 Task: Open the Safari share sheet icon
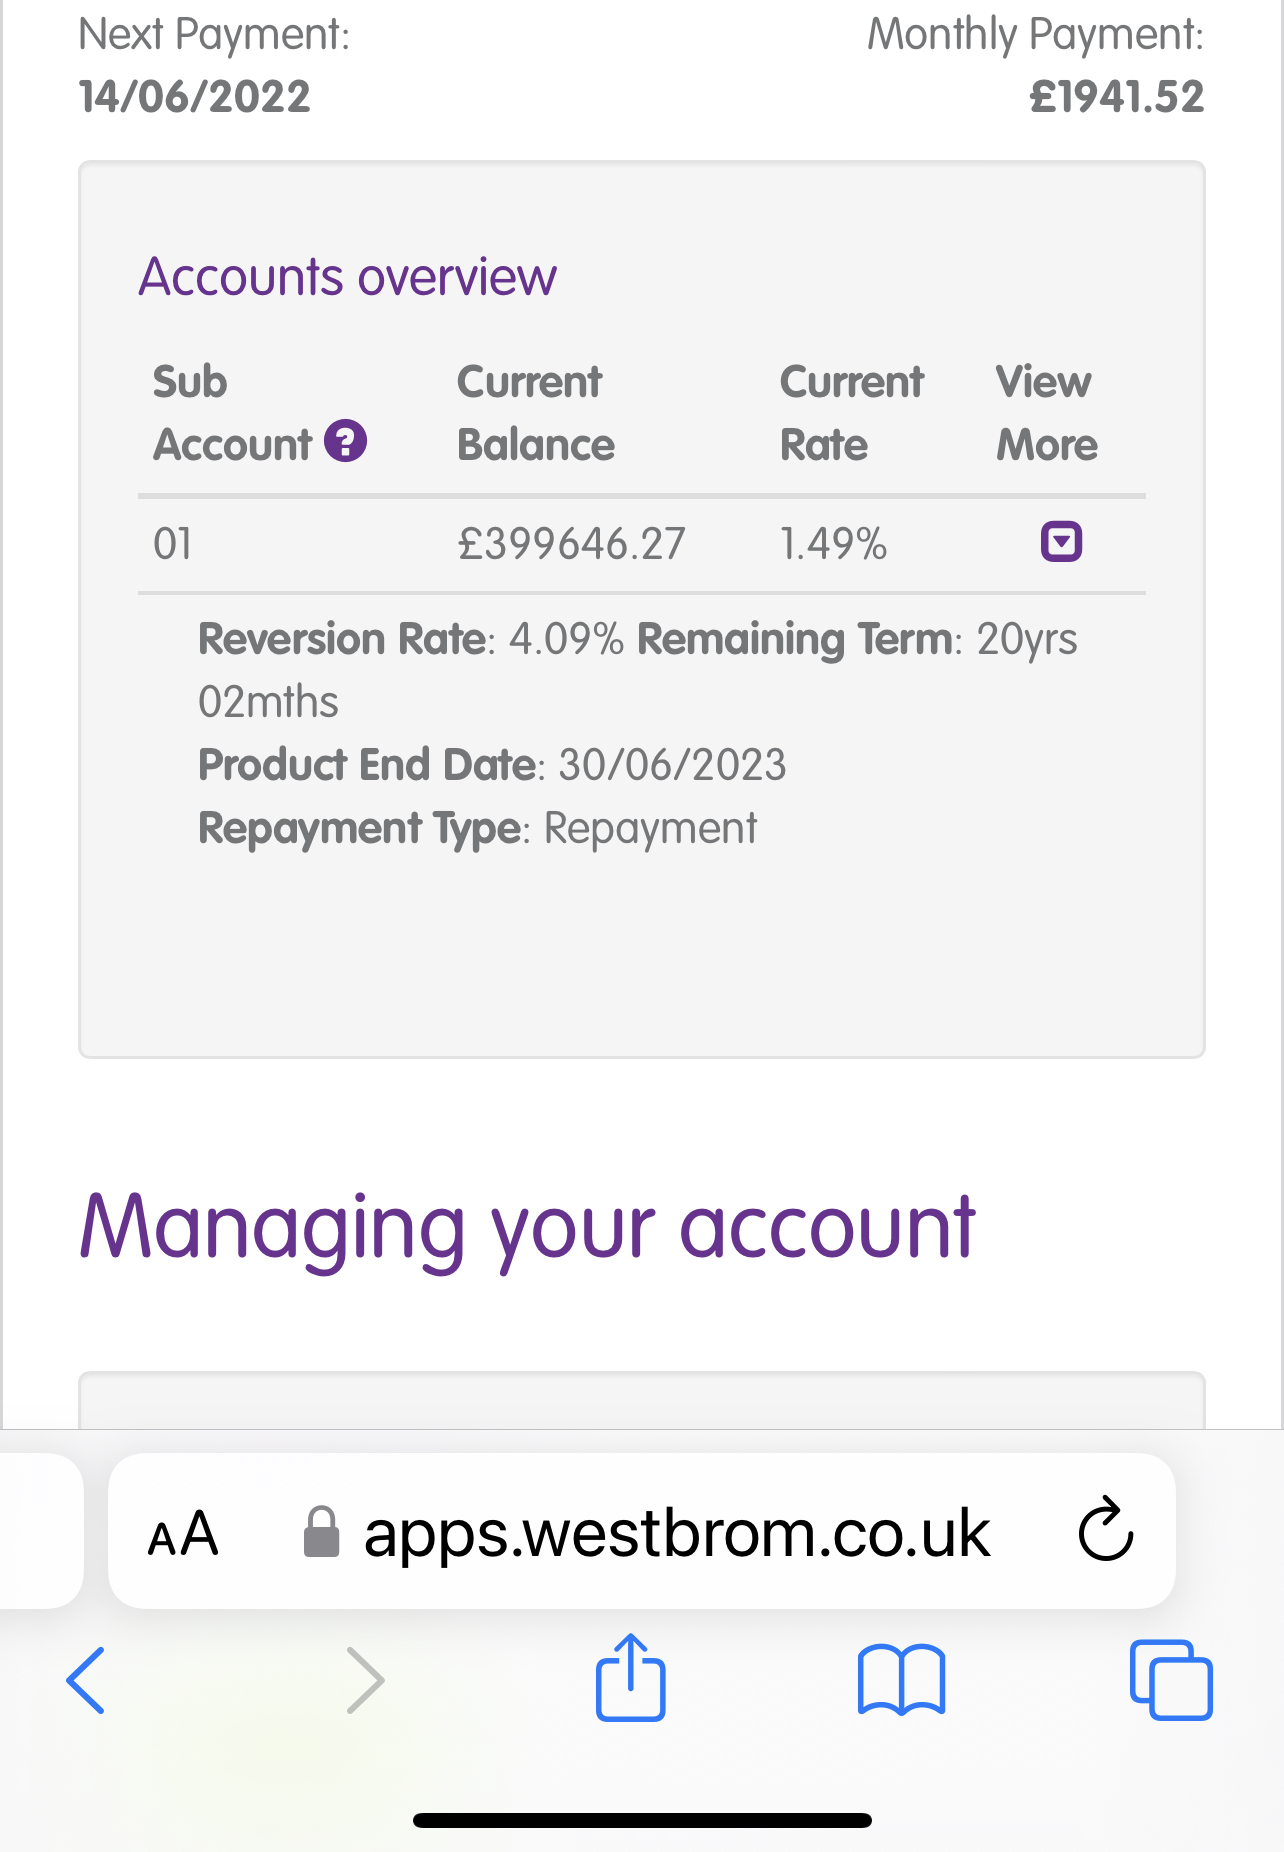[x=630, y=1677]
